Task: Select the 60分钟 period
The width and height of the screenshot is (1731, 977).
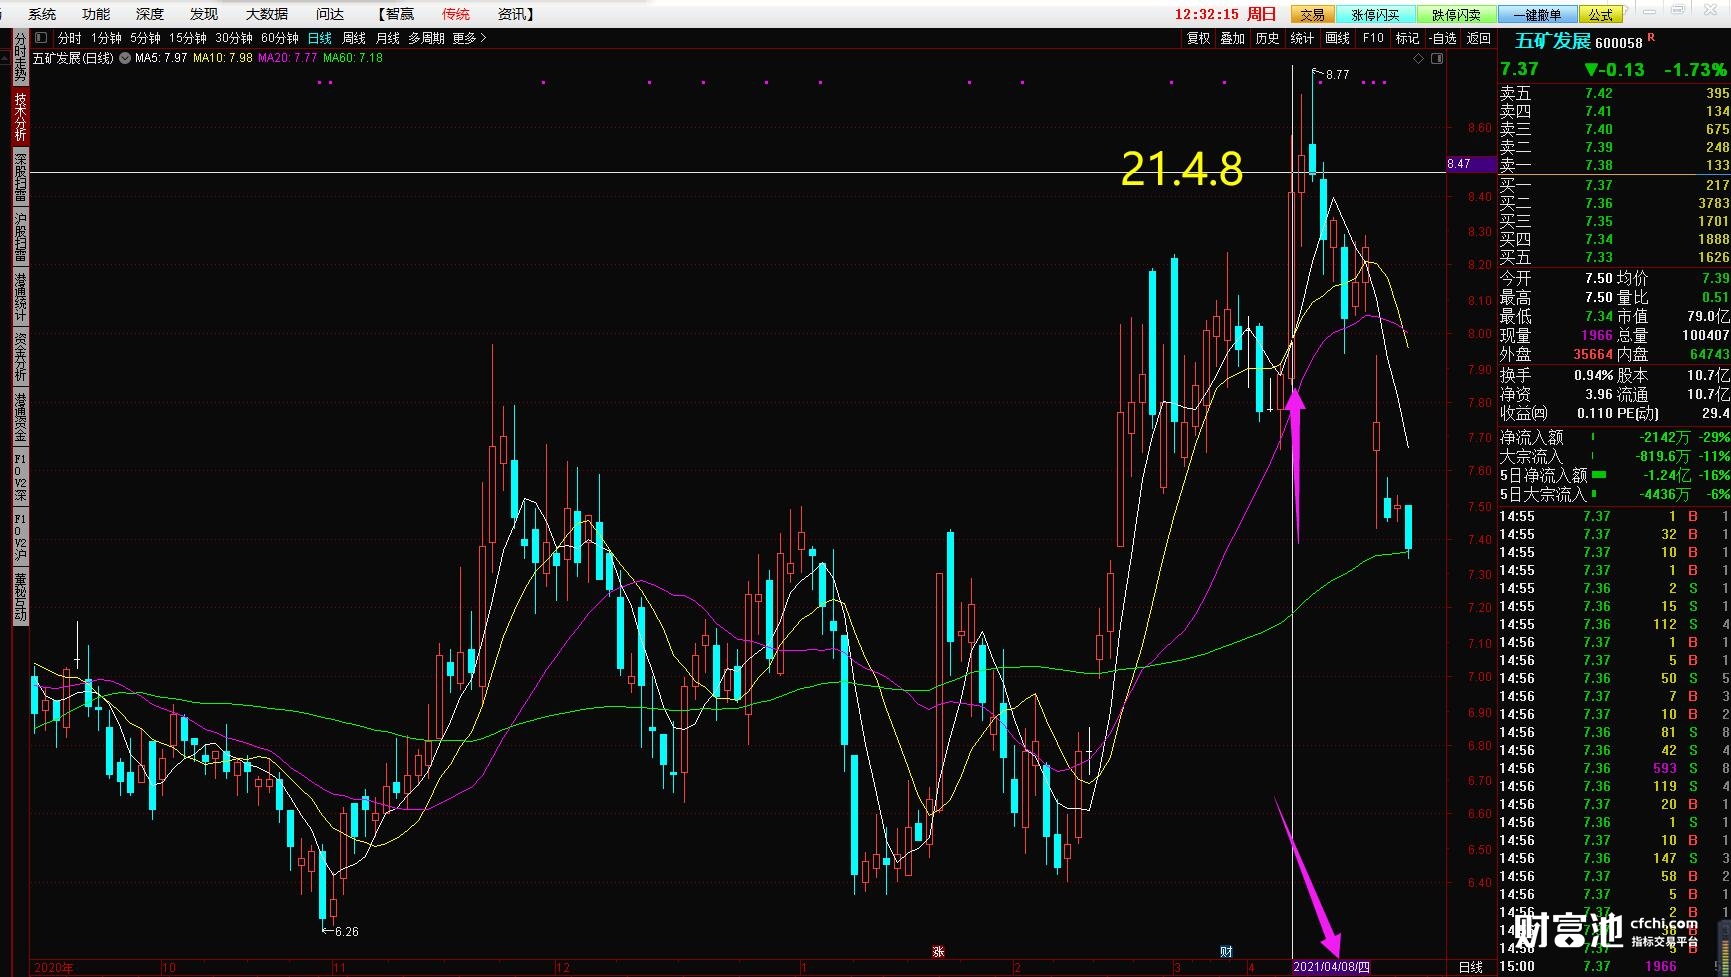Action: 280,38
